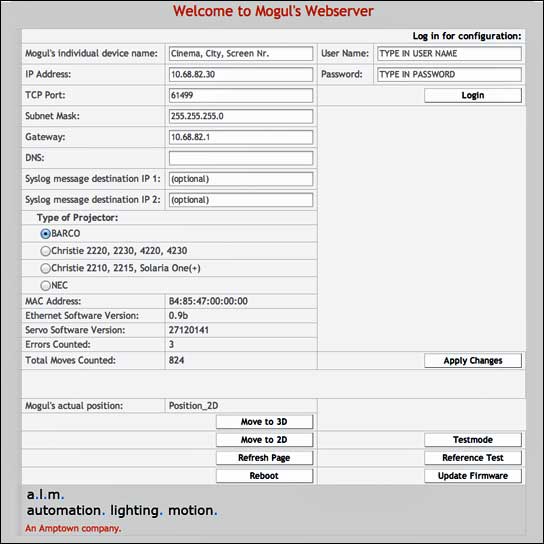This screenshot has width=544, height=544.
Task: Click the Errors Counted value 3
Action: click(171, 345)
